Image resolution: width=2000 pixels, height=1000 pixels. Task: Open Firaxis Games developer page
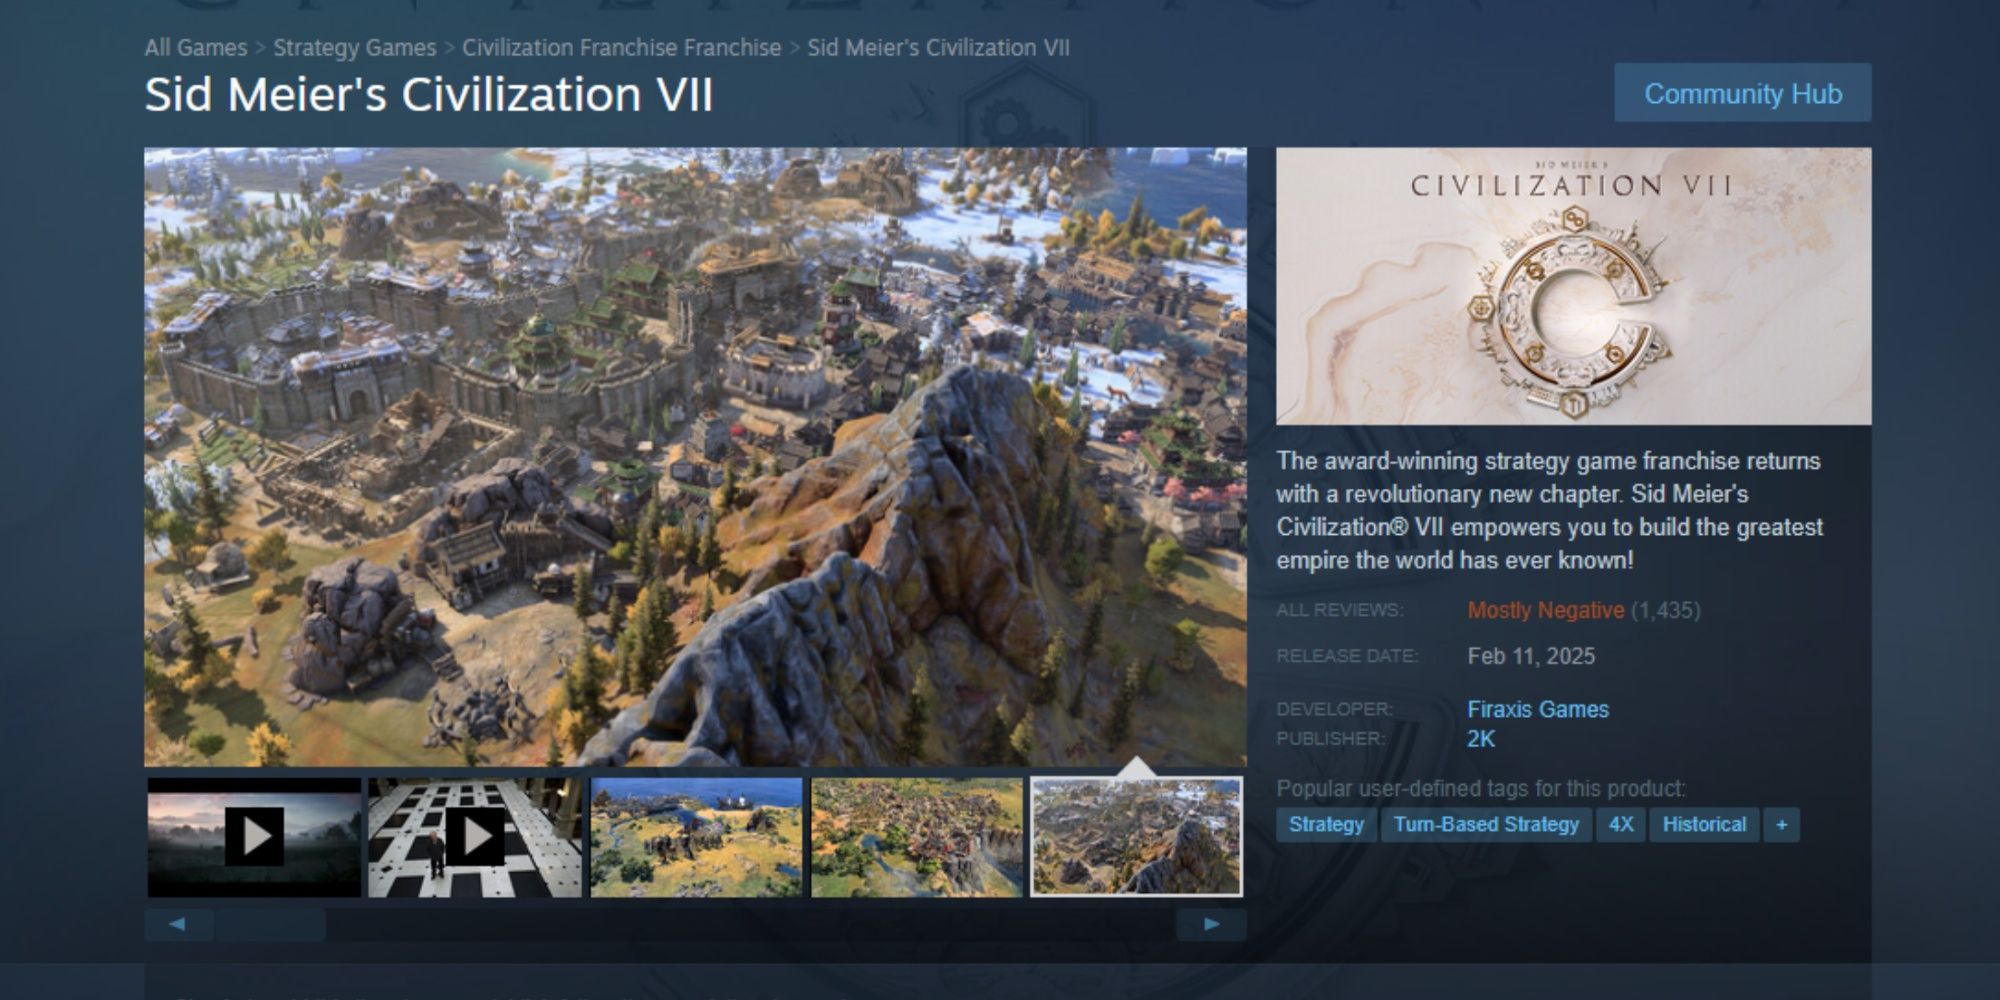pos(1538,709)
